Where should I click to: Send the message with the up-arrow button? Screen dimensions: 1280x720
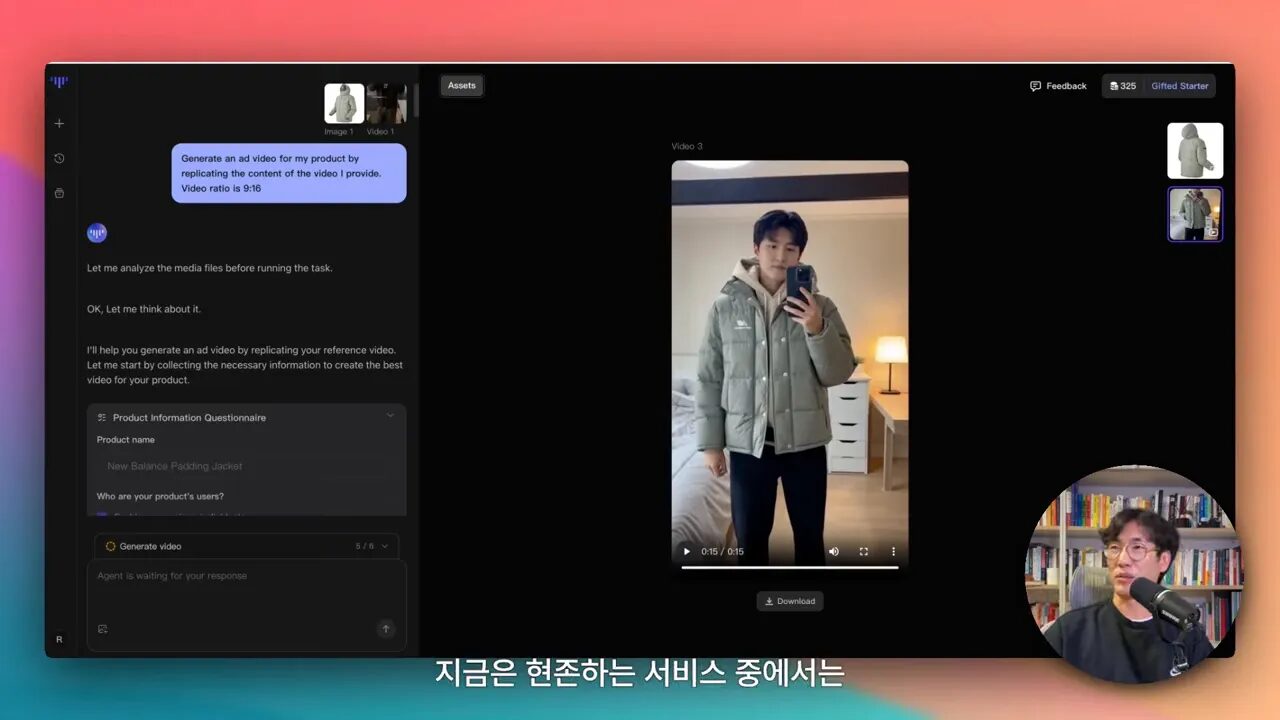tap(385, 629)
